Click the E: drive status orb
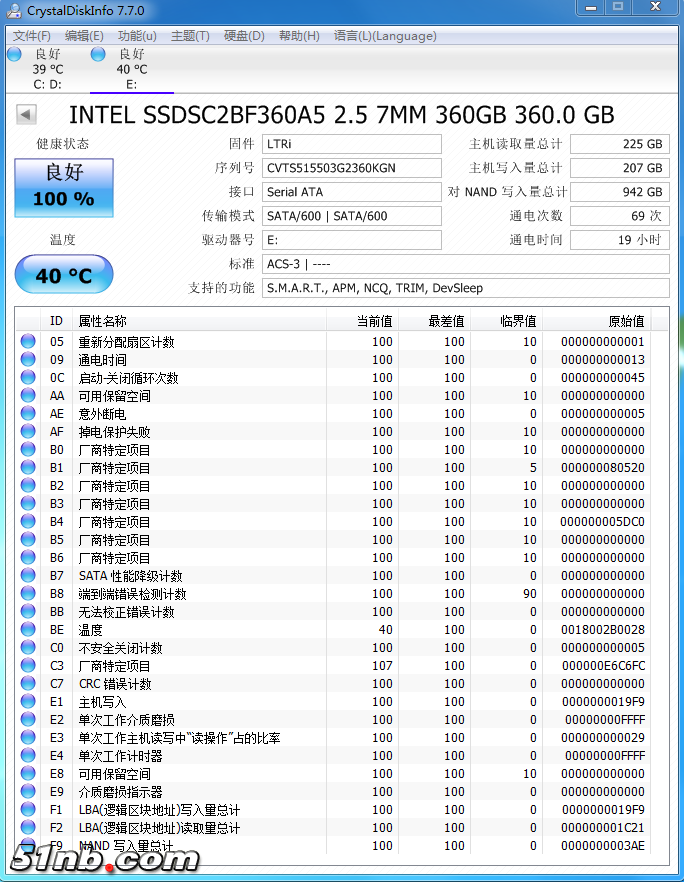This screenshot has height=882, width=684. (x=98, y=54)
